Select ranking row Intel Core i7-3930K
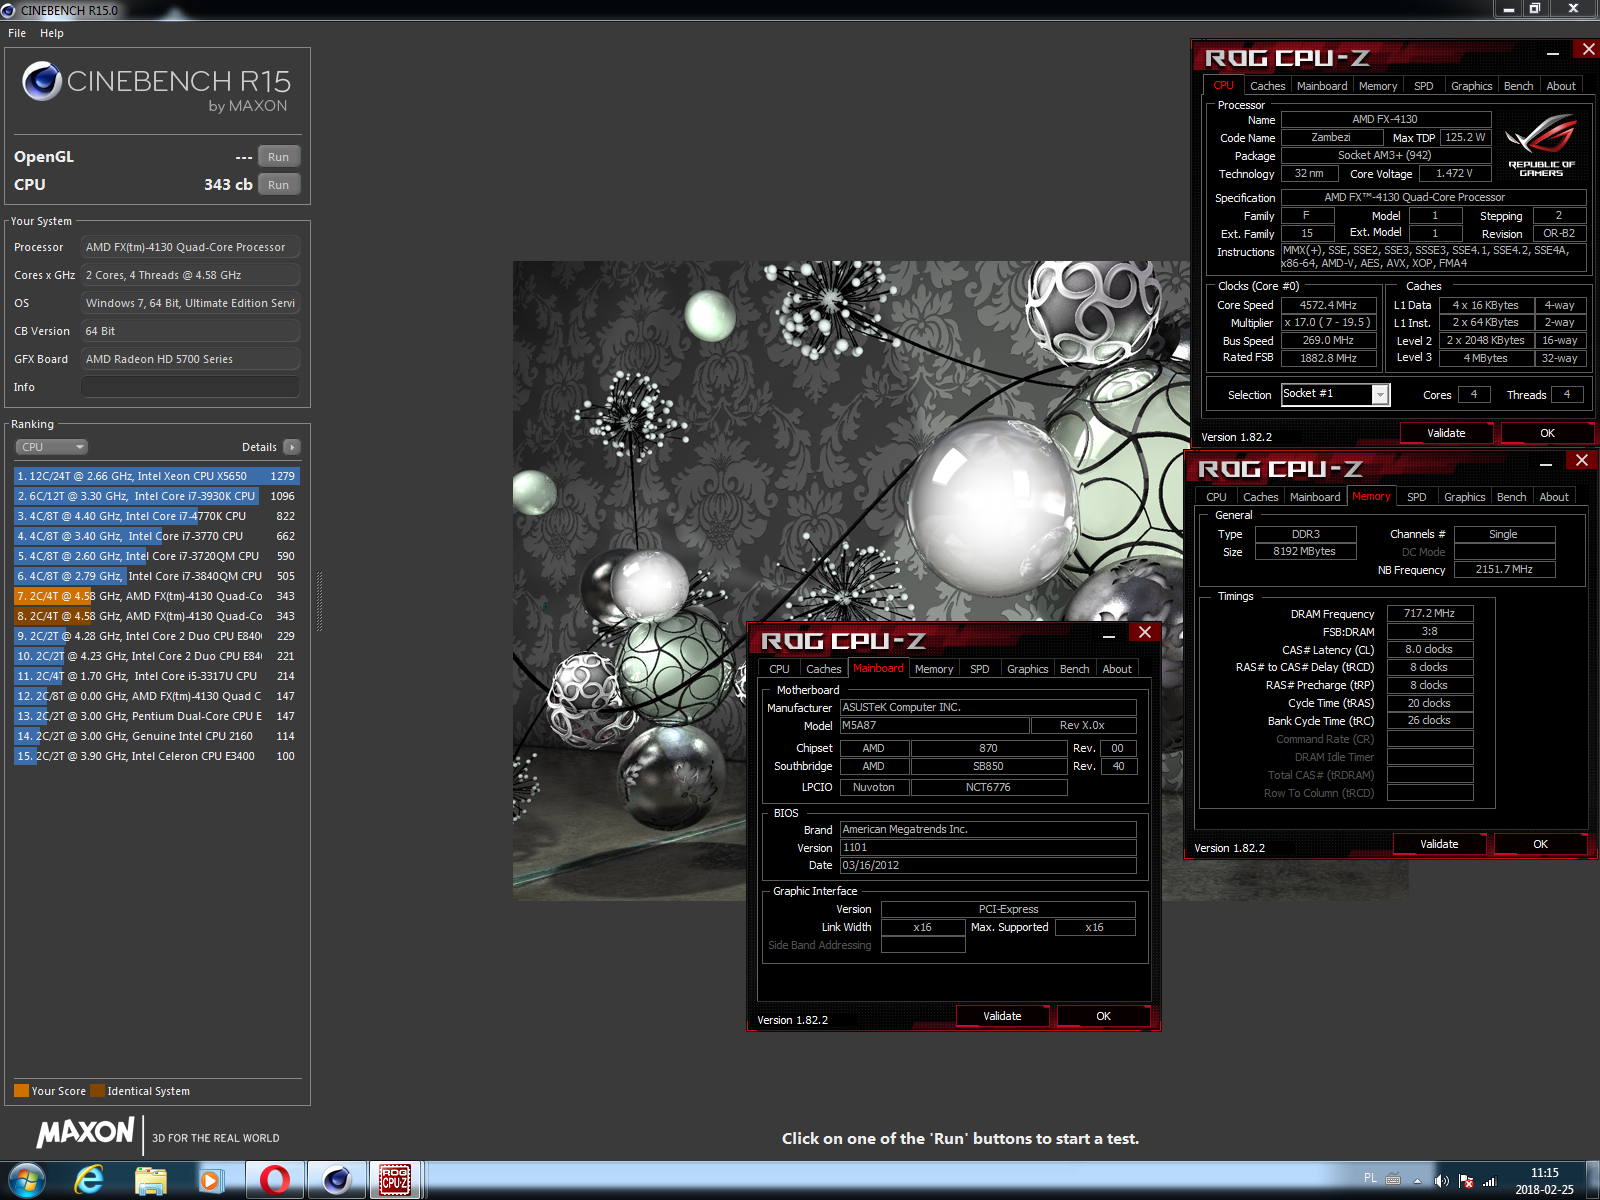This screenshot has width=1600, height=1200. point(157,496)
